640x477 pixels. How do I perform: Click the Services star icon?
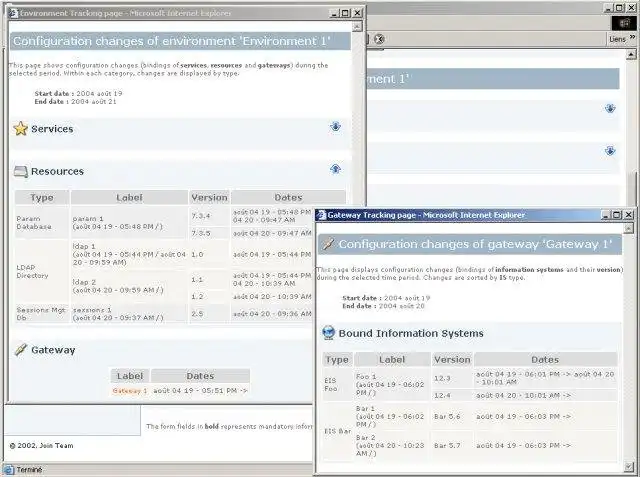[x=20, y=129]
